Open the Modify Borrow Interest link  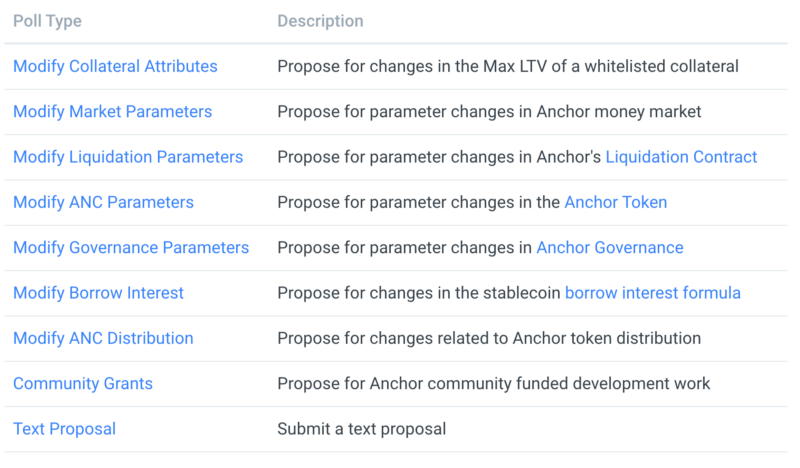(x=98, y=293)
